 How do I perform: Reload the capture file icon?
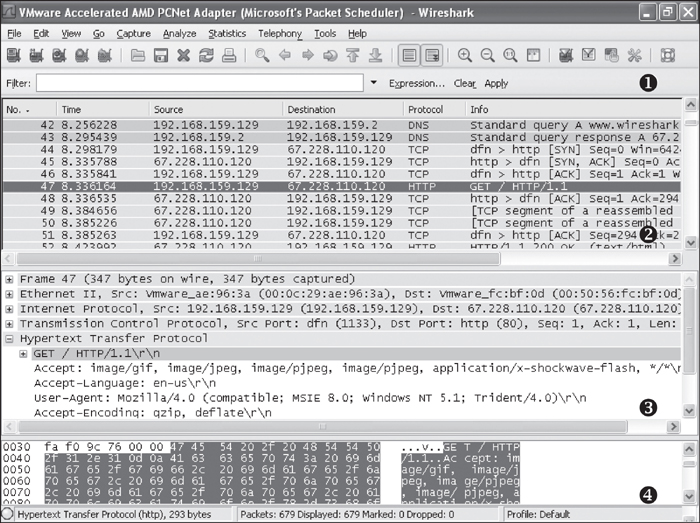point(206,56)
